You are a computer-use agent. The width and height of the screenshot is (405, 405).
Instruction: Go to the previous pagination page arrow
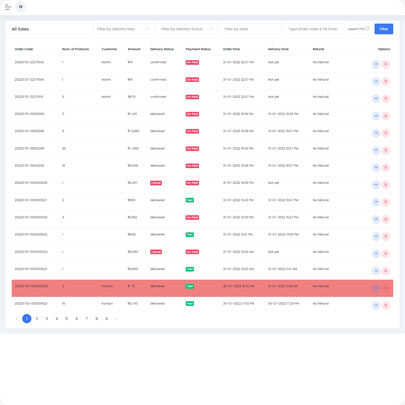point(17,319)
